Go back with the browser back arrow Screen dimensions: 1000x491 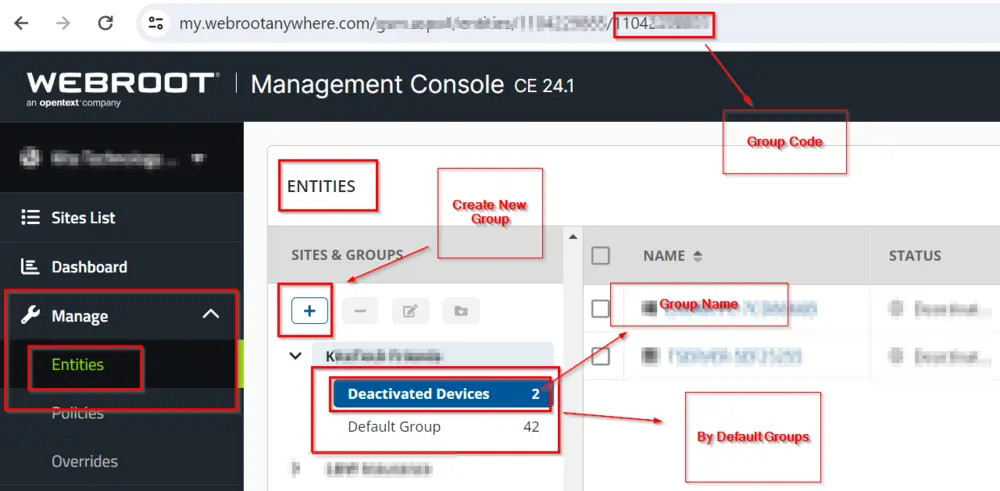(21, 24)
